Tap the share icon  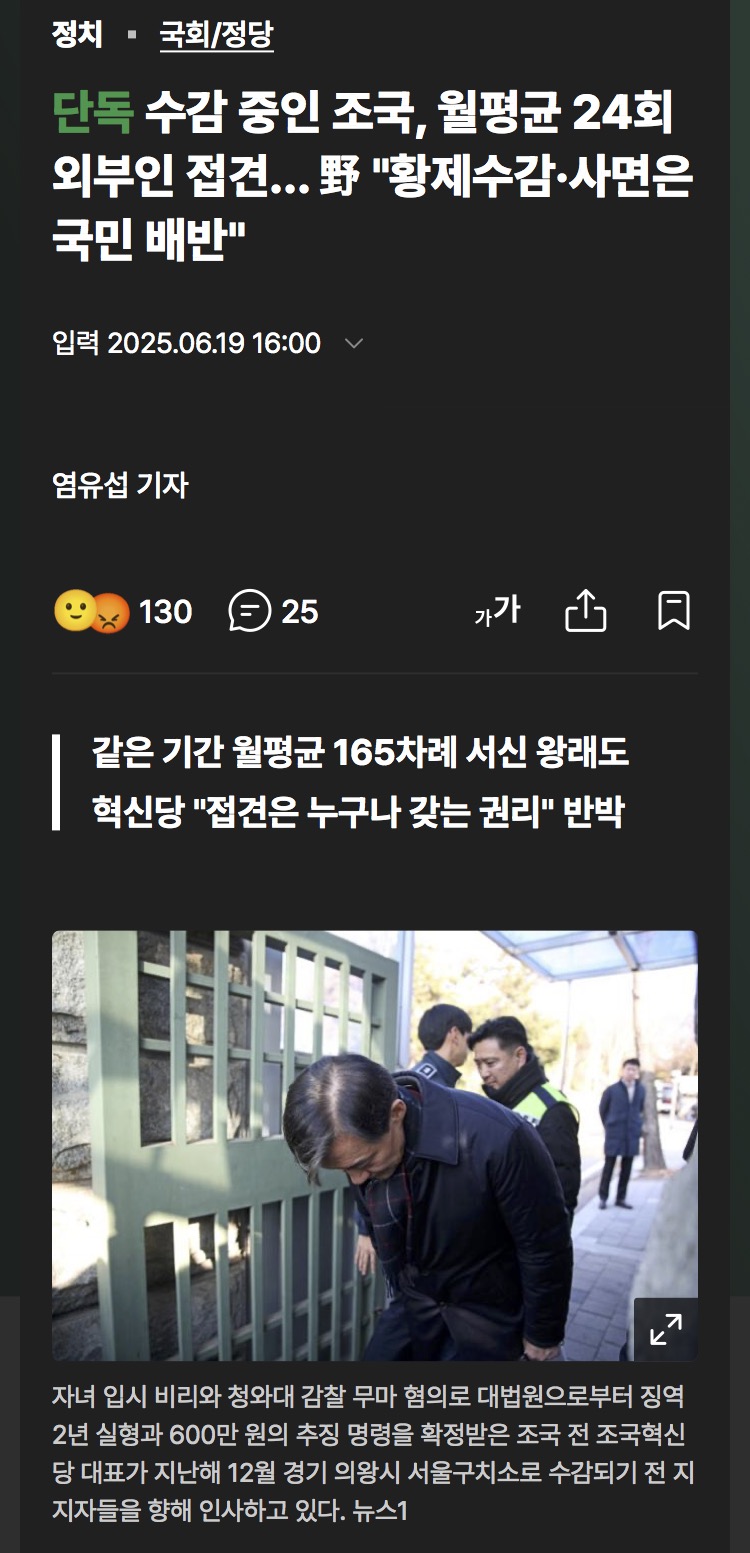(x=586, y=610)
